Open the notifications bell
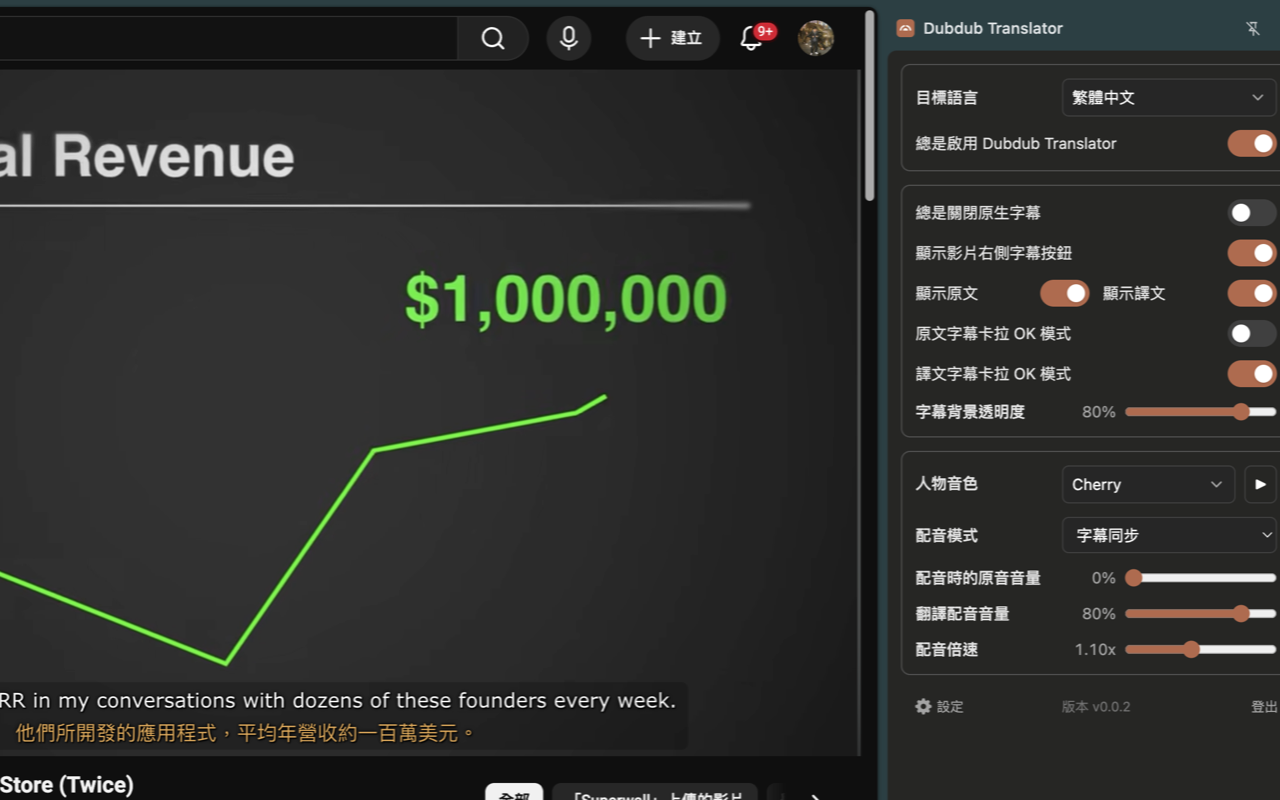 [x=752, y=38]
